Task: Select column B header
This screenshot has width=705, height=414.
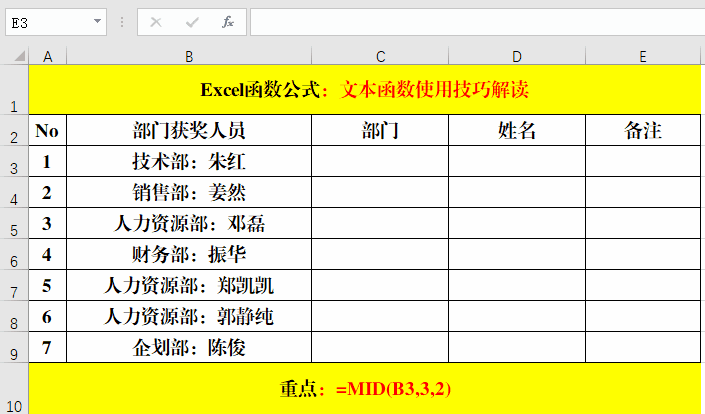Action: point(189,57)
